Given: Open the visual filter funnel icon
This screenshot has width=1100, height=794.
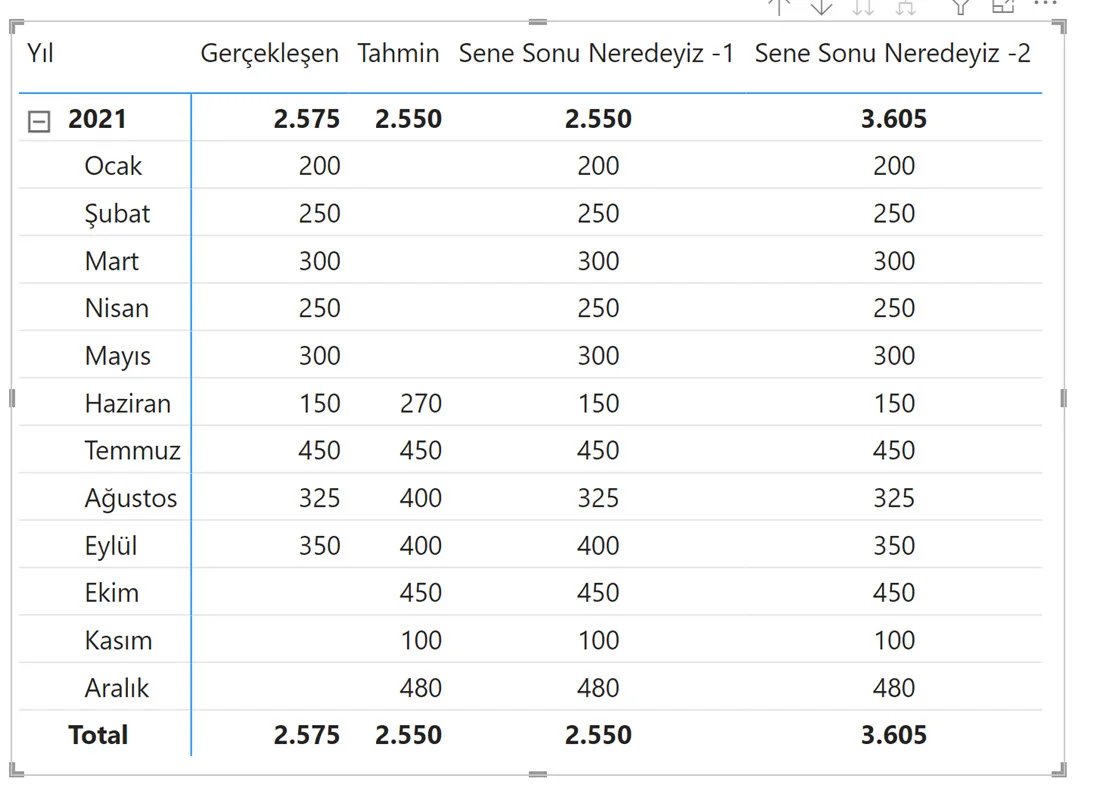Looking at the screenshot, I should (960, 6).
